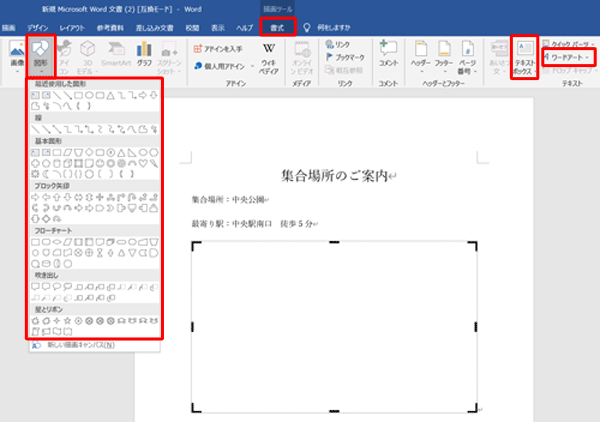Choose the right triangle in 基本図形

pyautogui.click(x=132, y=152)
